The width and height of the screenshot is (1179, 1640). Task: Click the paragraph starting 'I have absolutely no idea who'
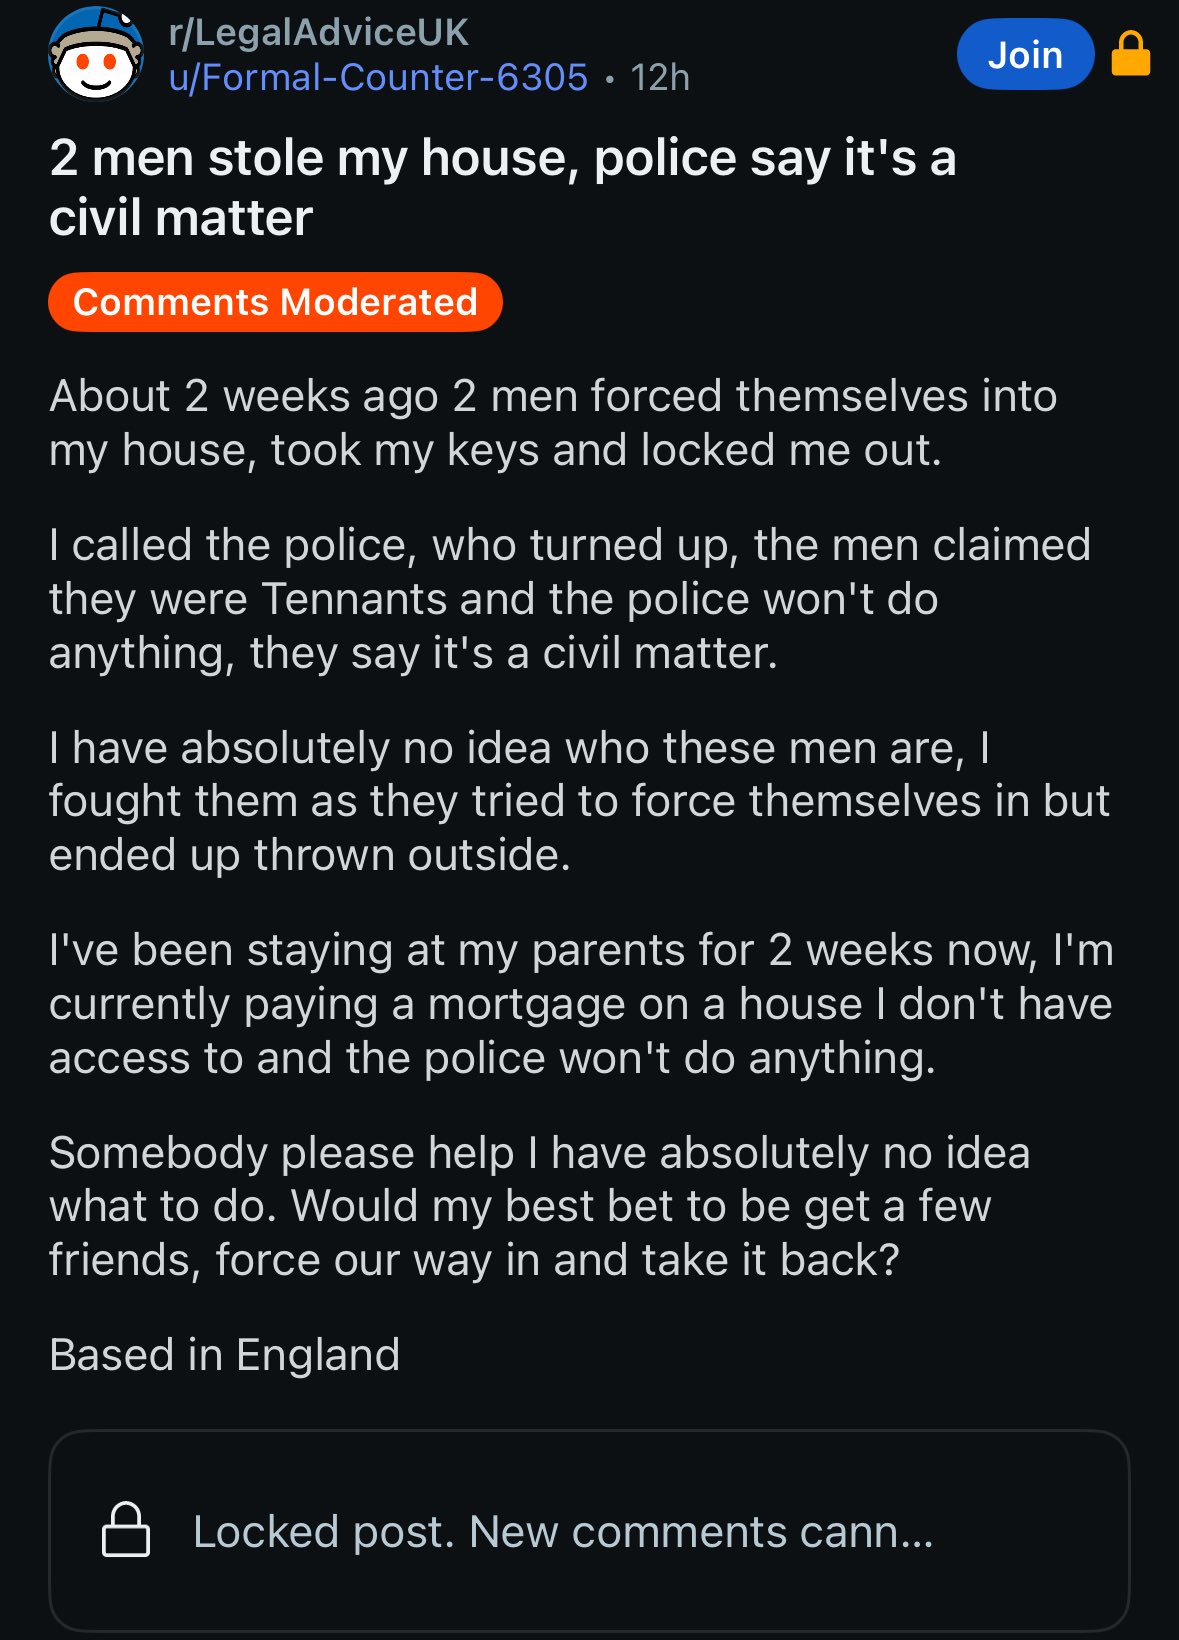pos(578,801)
